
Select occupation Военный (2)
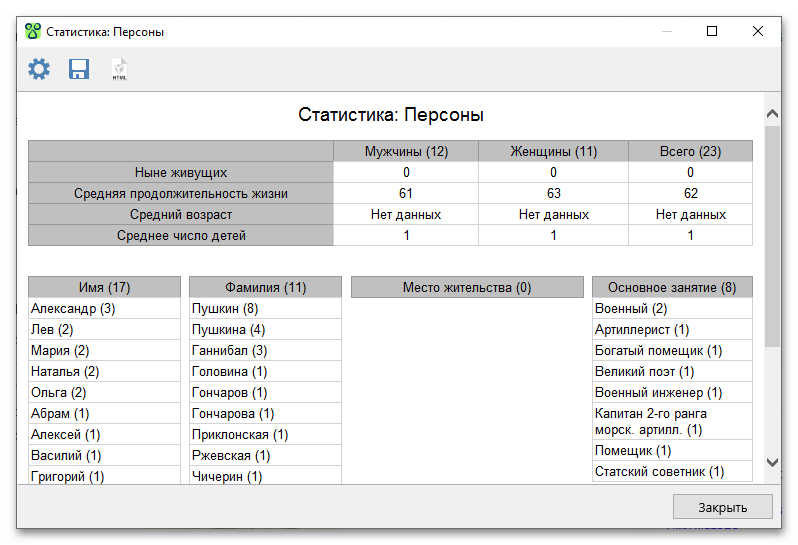pyautogui.click(x=672, y=308)
